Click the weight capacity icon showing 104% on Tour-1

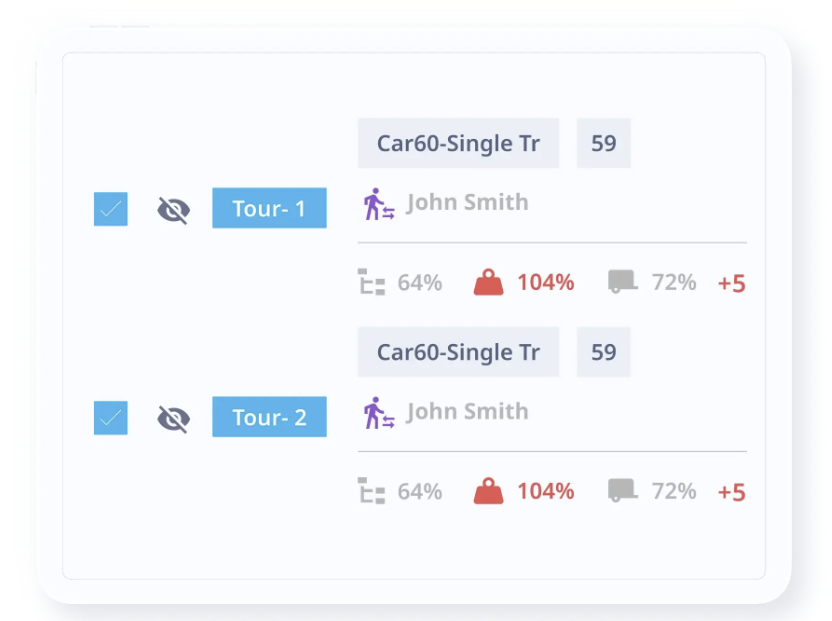tap(489, 283)
